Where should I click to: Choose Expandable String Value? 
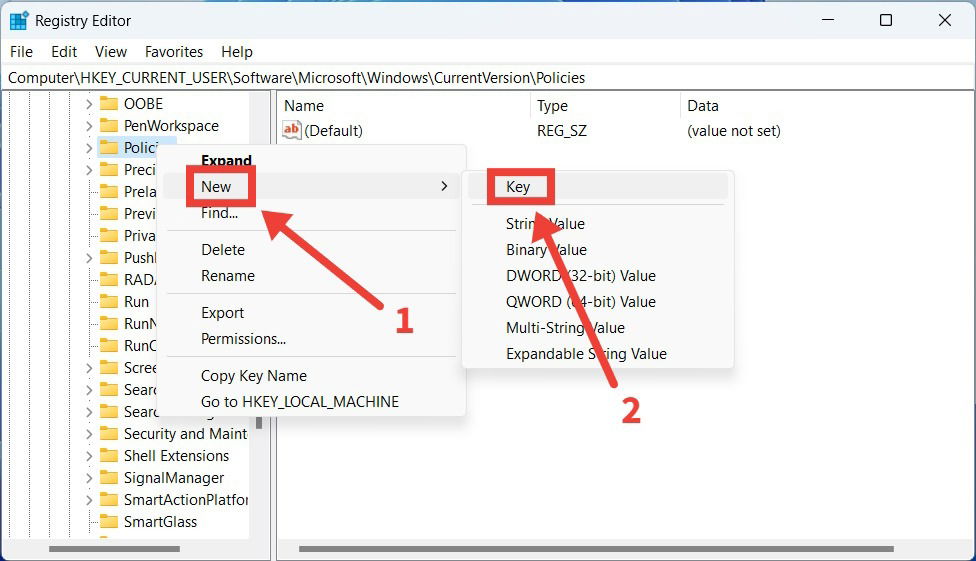point(586,354)
